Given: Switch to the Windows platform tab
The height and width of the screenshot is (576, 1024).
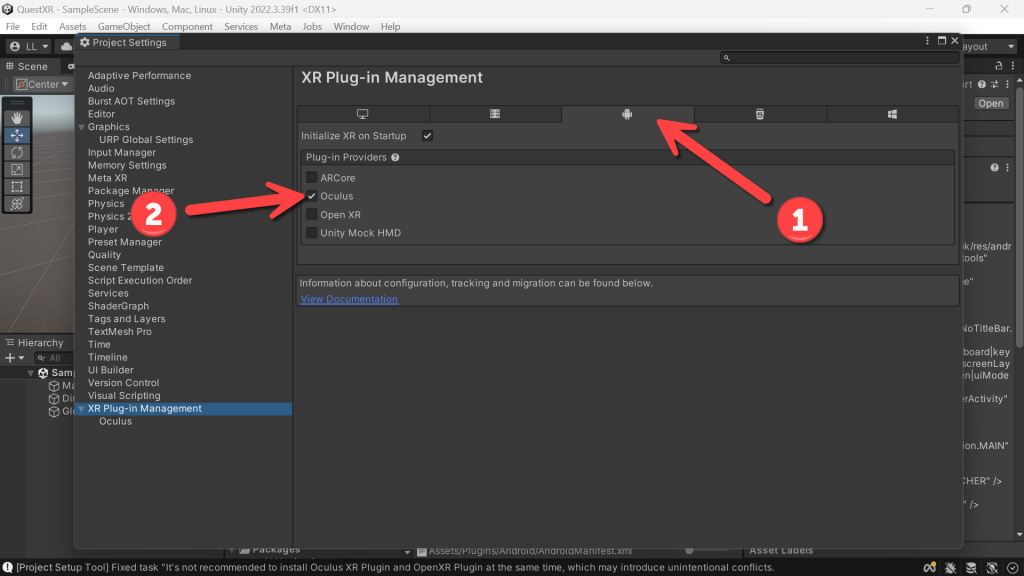Looking at the screenshot, I should click(892, 114).
